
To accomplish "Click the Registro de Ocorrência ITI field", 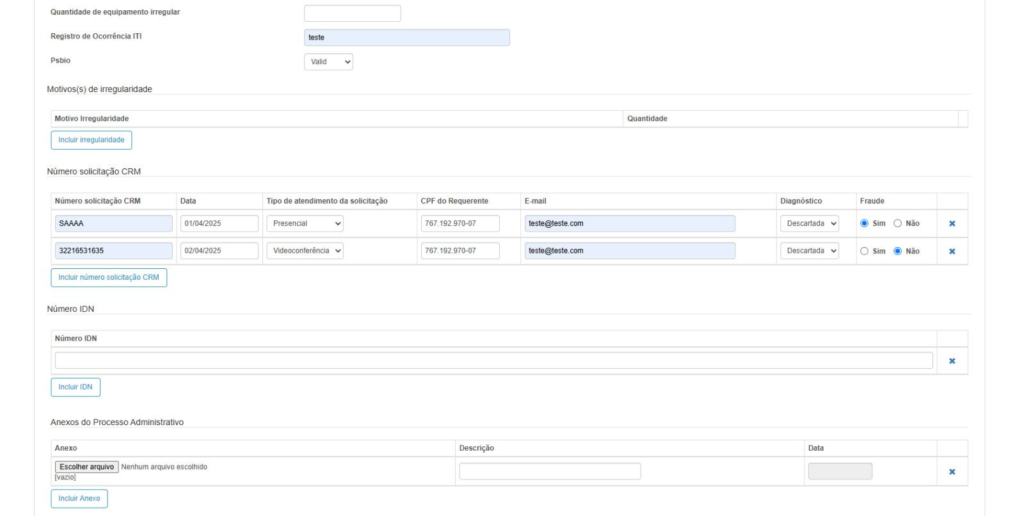I will tap(406, 38).
